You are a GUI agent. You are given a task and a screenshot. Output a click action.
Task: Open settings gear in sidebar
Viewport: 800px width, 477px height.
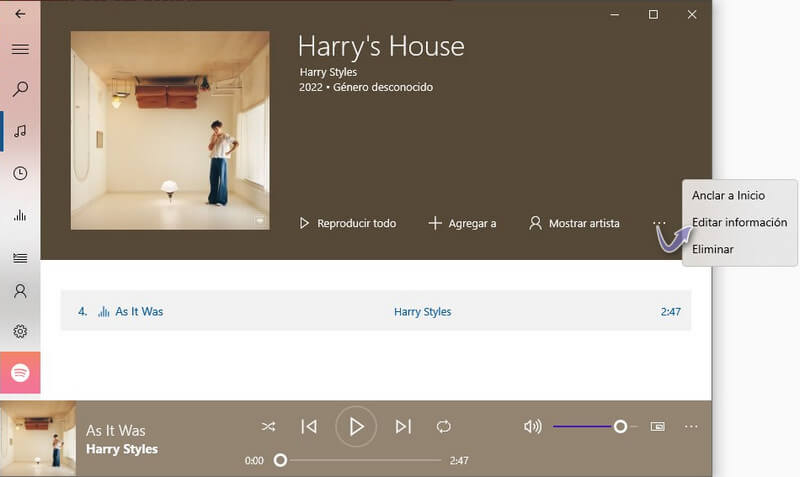pyautogui.click(x=20, y=332)
